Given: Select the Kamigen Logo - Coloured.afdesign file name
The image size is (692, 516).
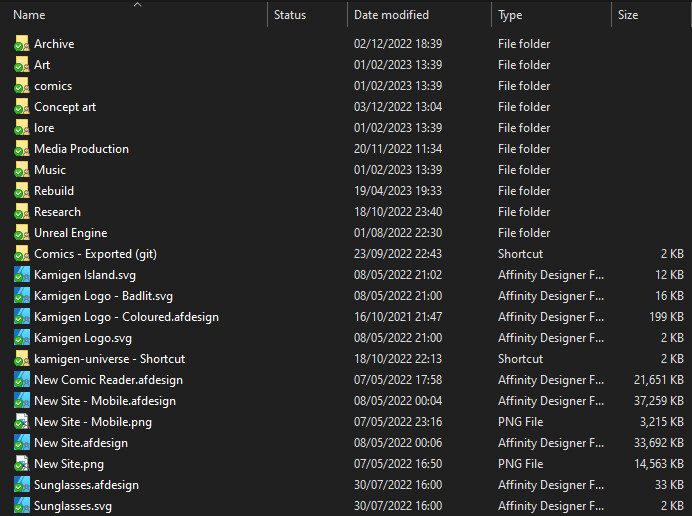Looking at the screenshot, I should click(x=127, y=317).
